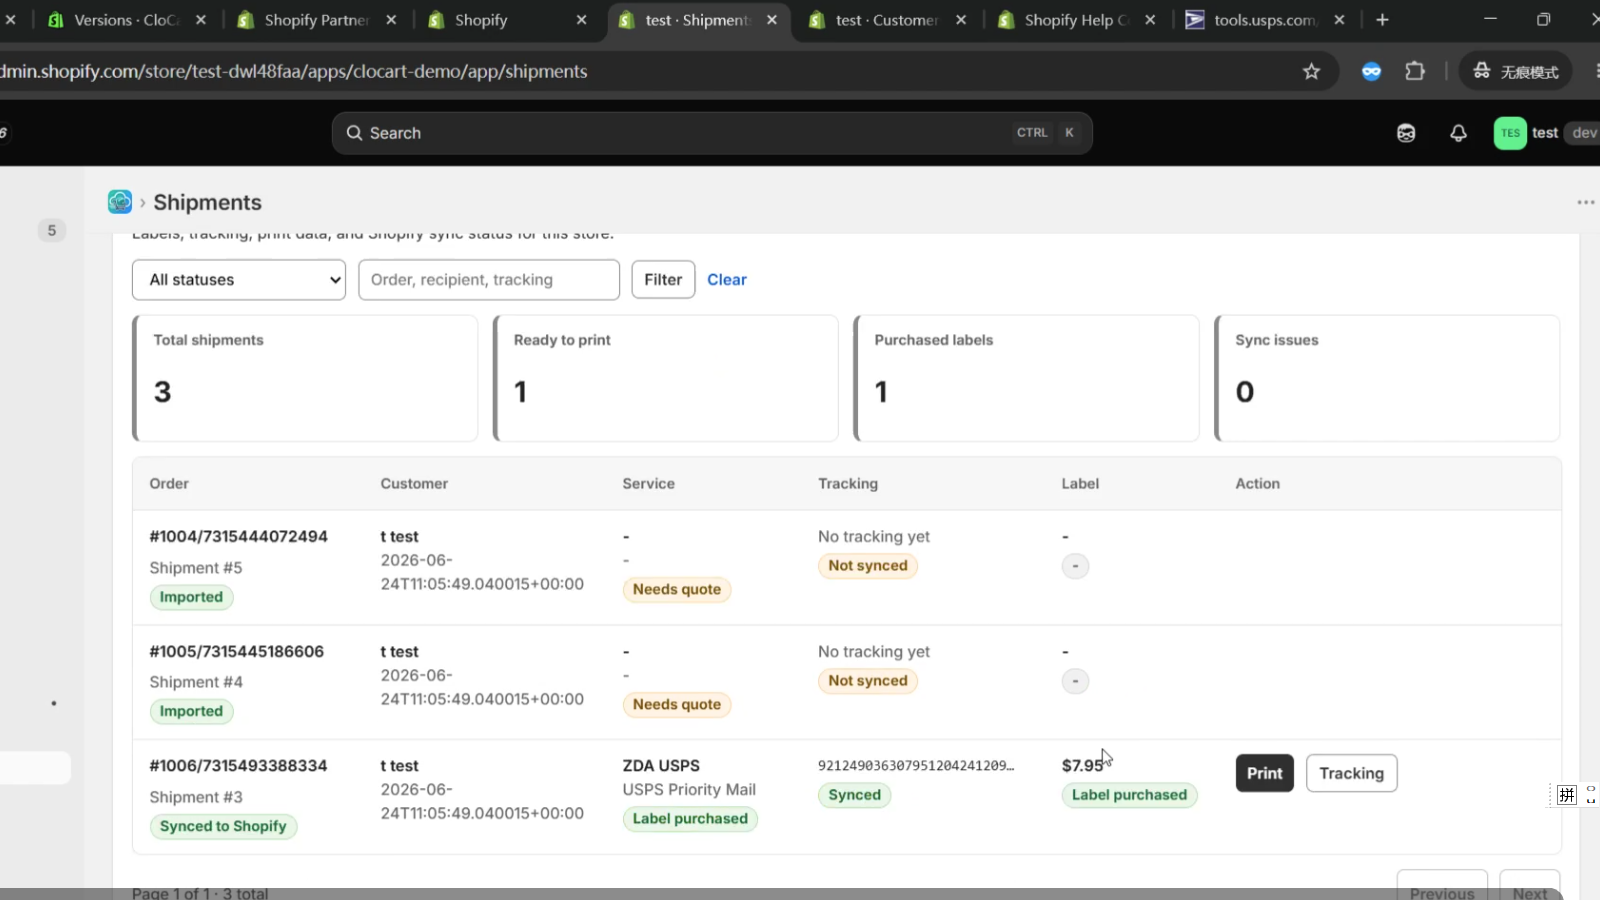Click the Order column header
This screenshot has width=1600, height=900.
tap(169, 484)
